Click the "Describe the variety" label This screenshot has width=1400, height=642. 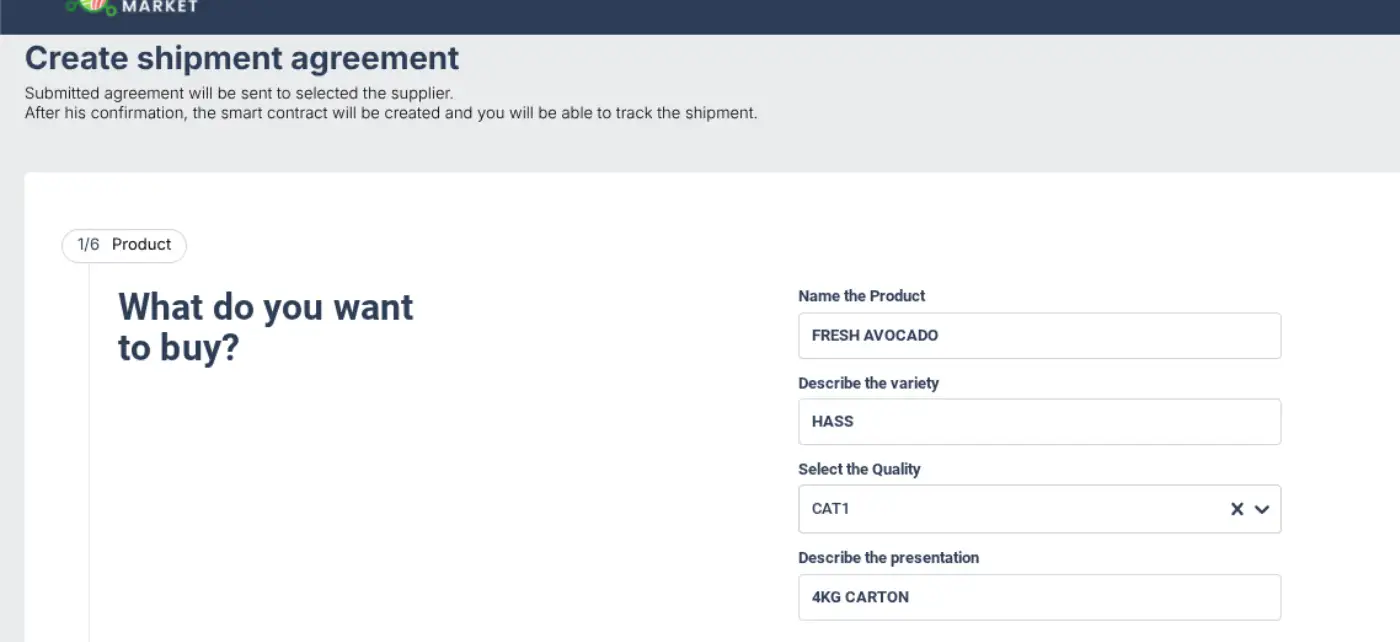[x=868, y=383]
